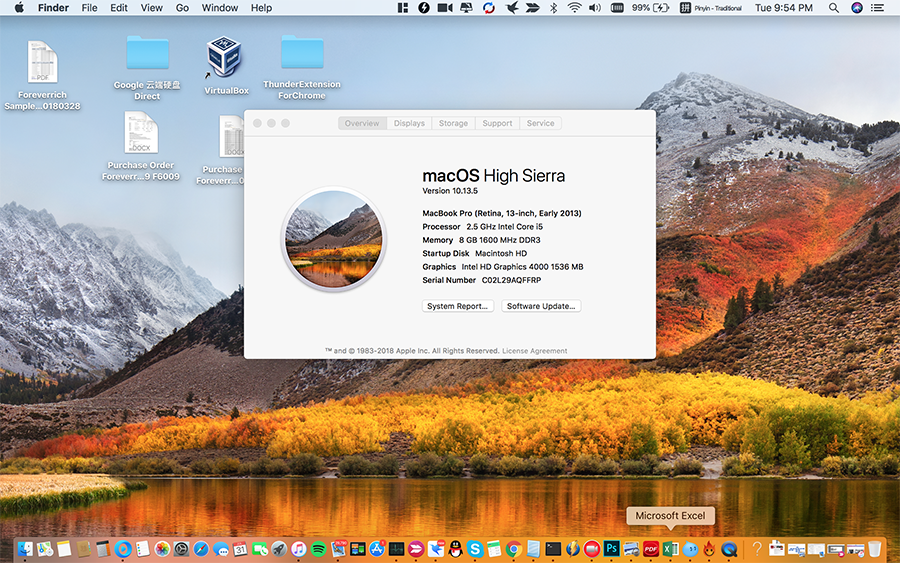
Task: Open Reminders from the Dock
Action: pyautogui.click(x=142, y=549)
